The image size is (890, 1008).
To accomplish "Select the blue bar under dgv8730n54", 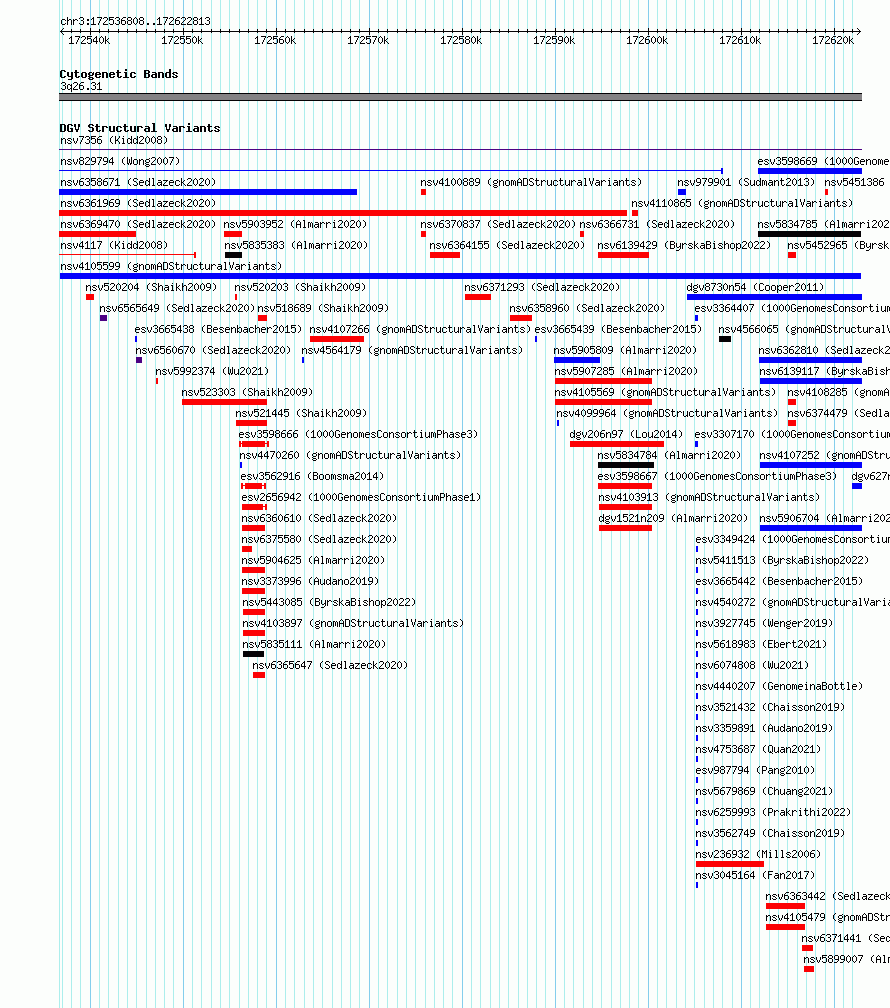I will tap(774, 297).
